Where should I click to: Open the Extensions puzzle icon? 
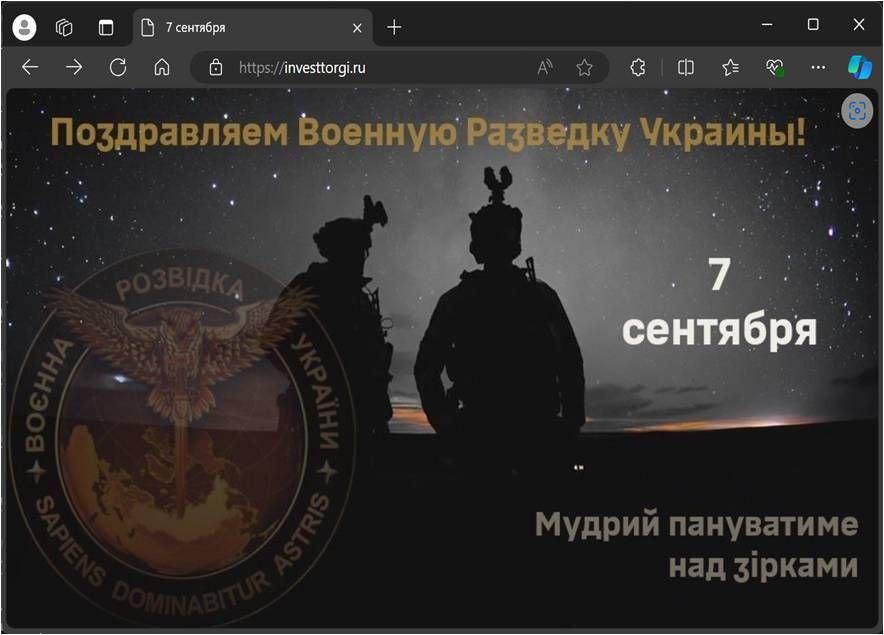point(638,68)
